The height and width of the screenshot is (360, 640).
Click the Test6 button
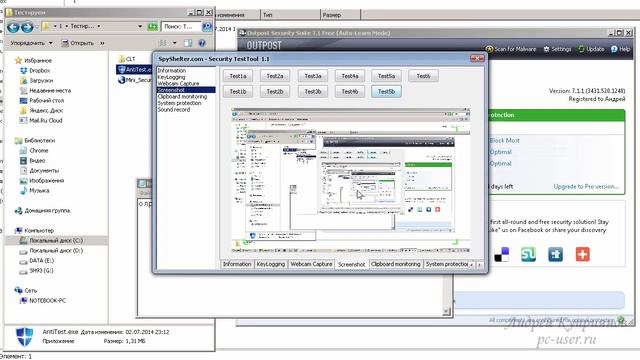pos(423,76)
